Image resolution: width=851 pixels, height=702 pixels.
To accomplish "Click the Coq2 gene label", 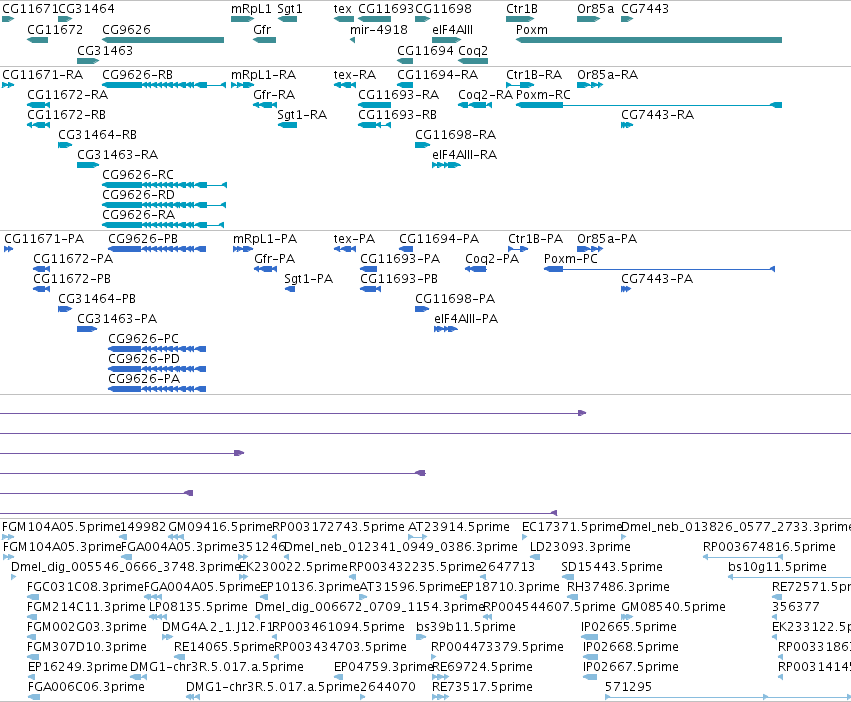I will 473,50.
